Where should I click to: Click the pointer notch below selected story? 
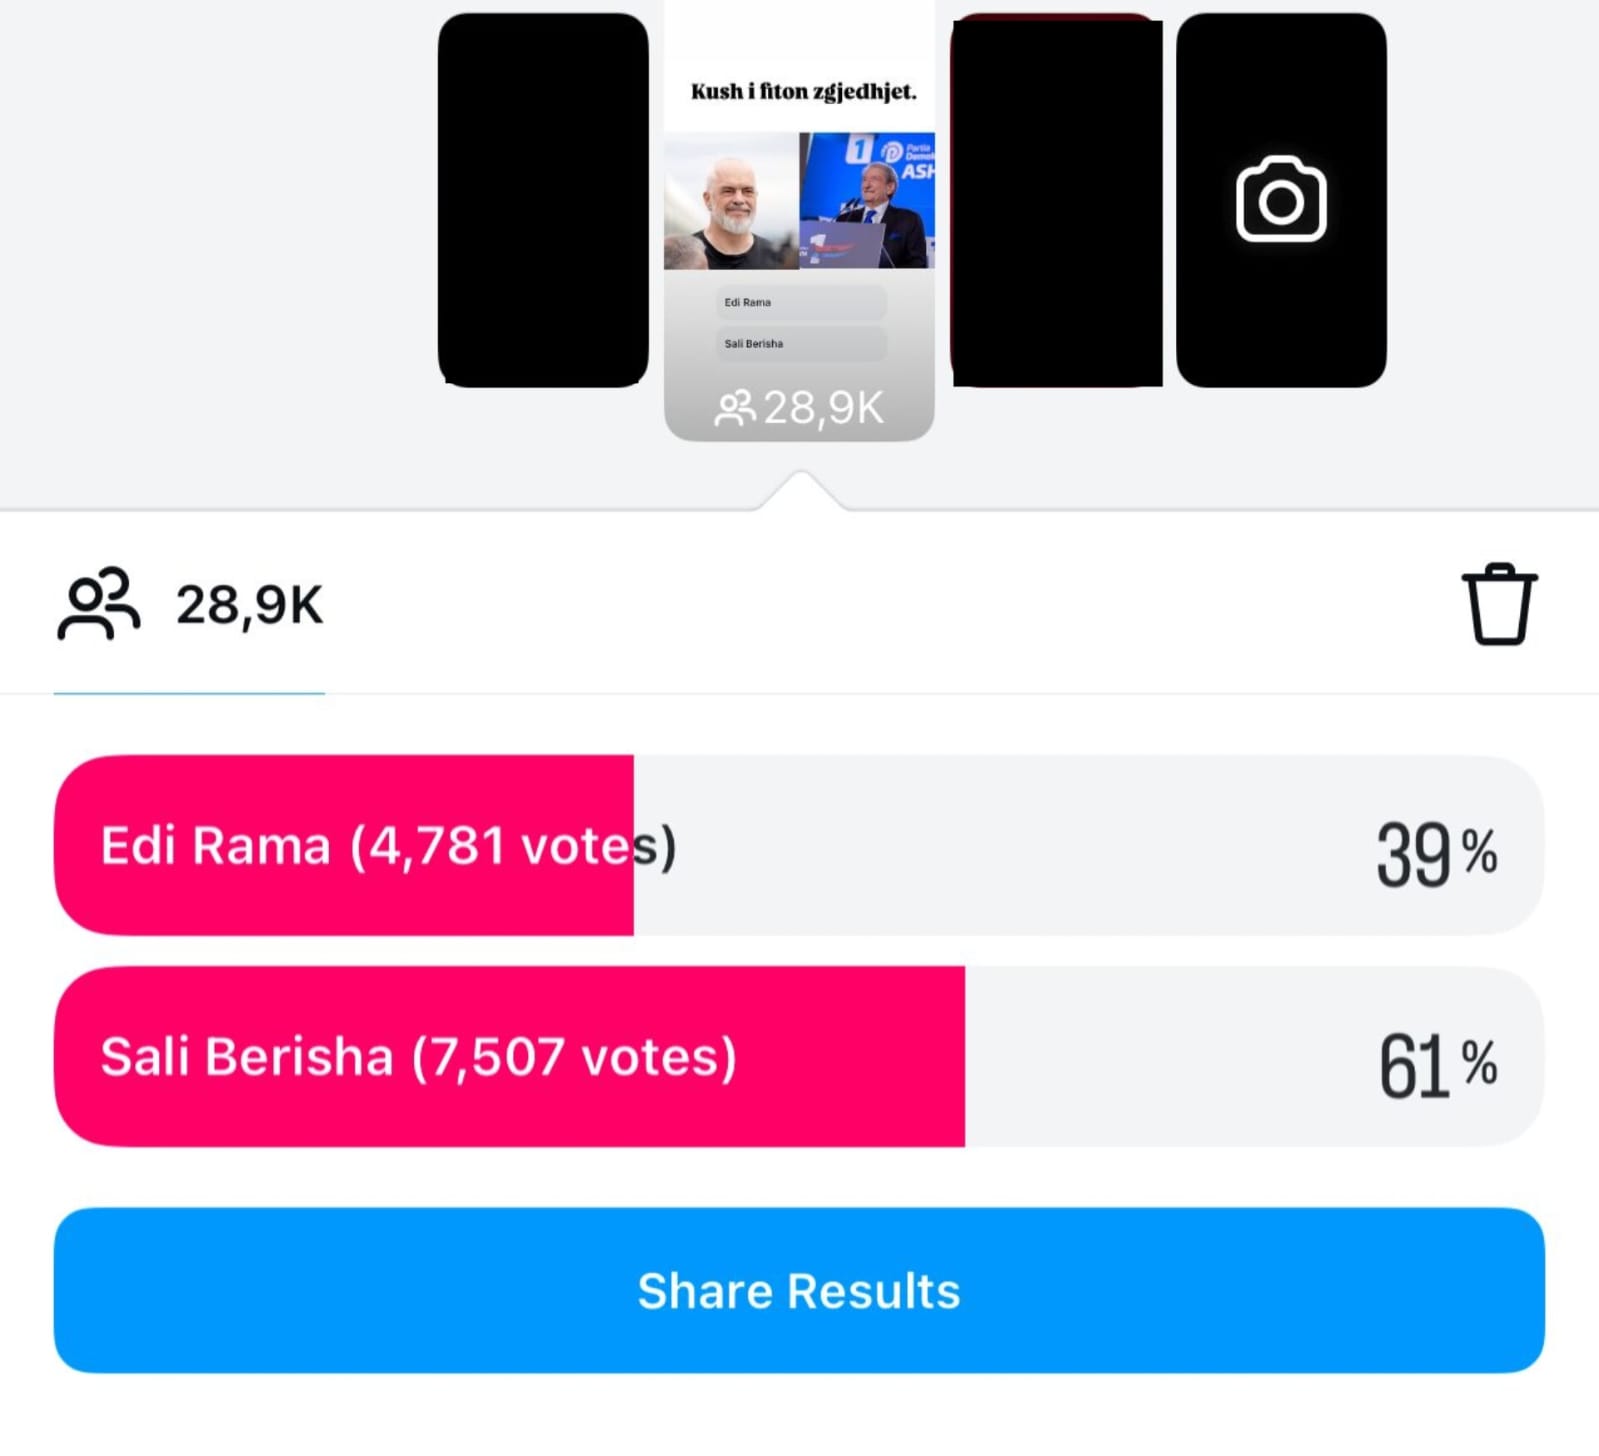[800, 490]
